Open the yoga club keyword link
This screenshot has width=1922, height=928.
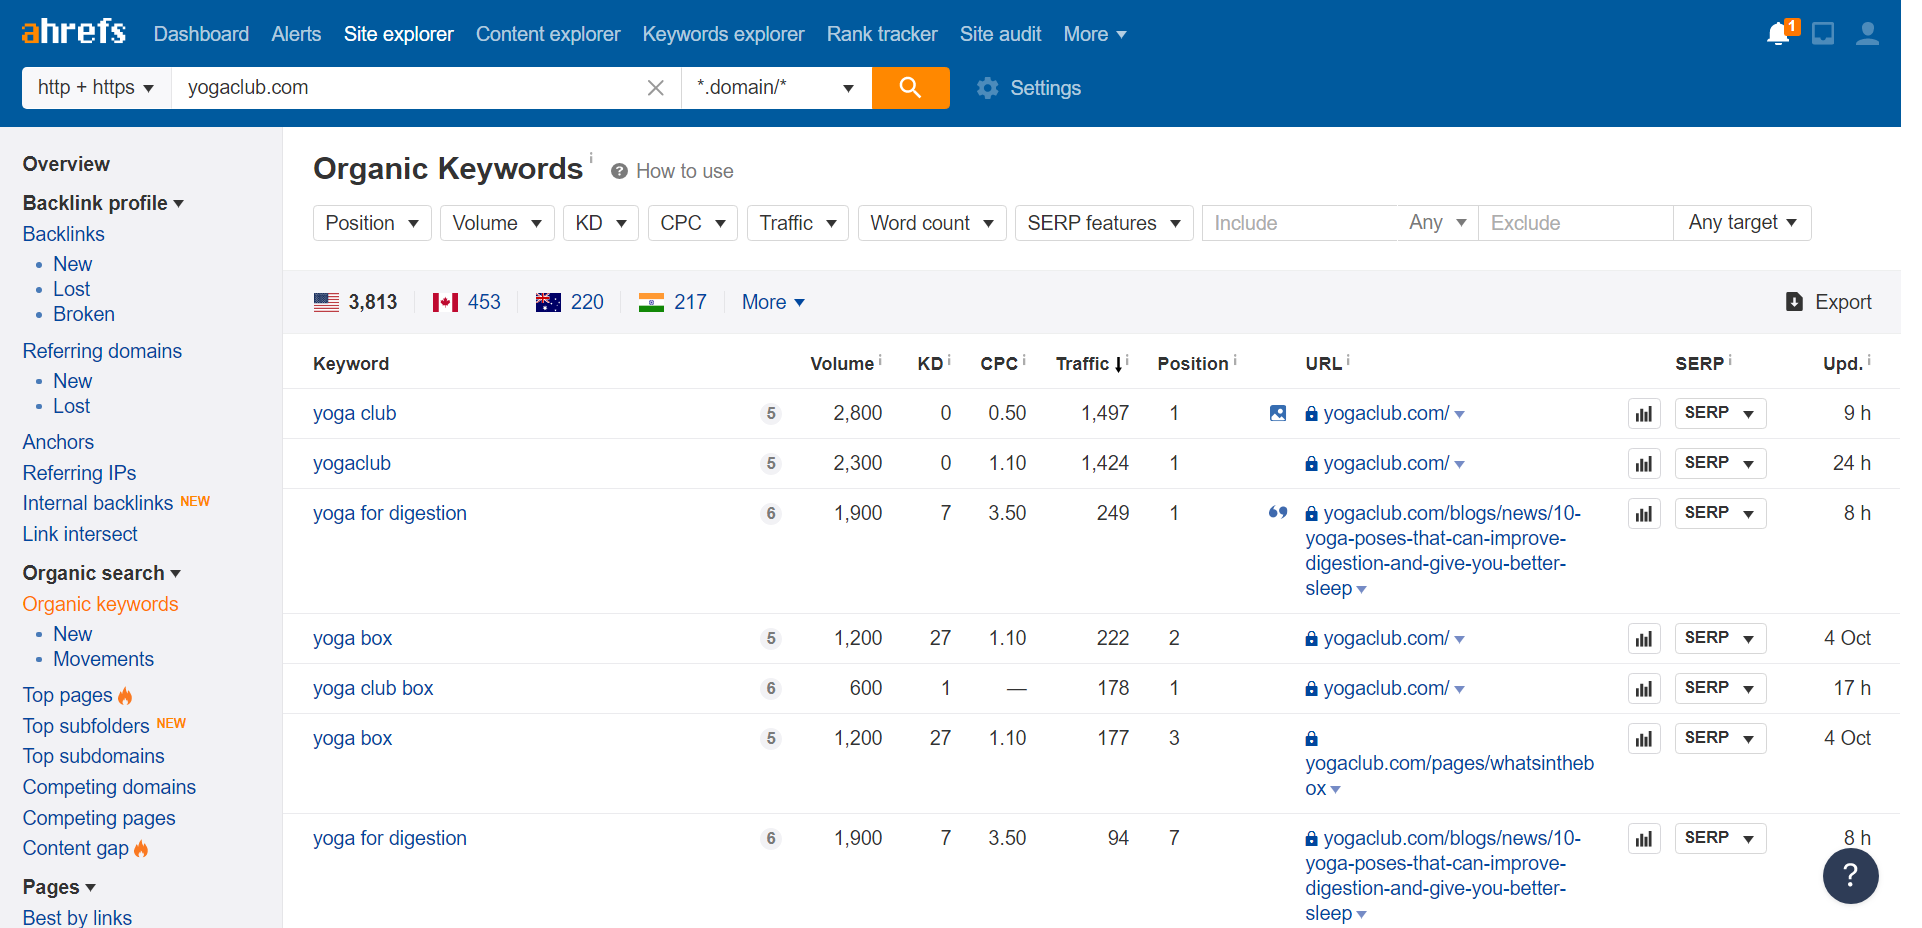click(x=354, y=413)
